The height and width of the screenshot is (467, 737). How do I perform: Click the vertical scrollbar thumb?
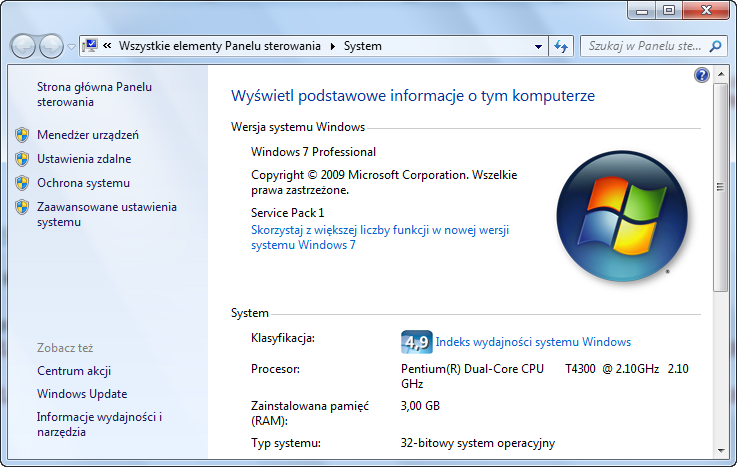[720, 187]
